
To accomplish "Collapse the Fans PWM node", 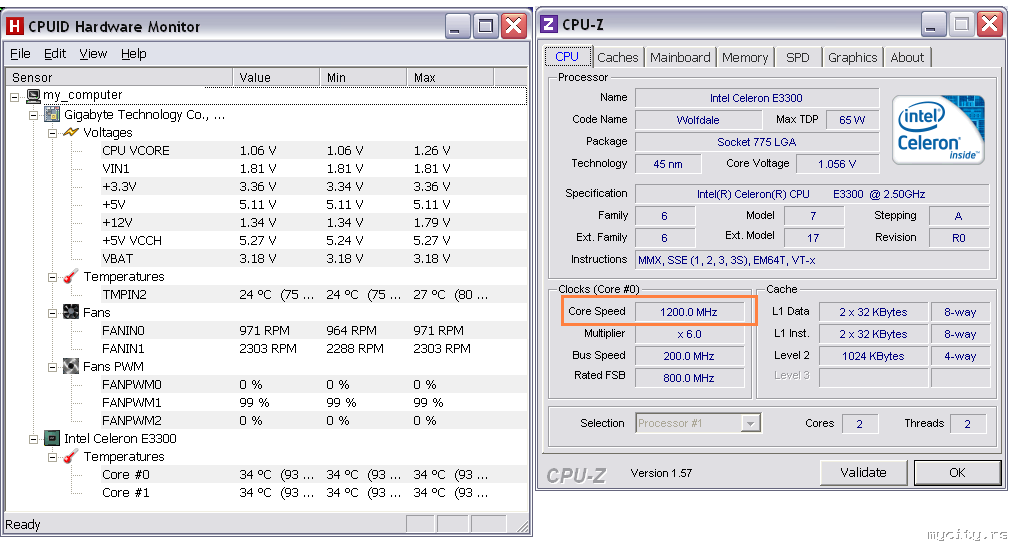I will tap(52, 367).
